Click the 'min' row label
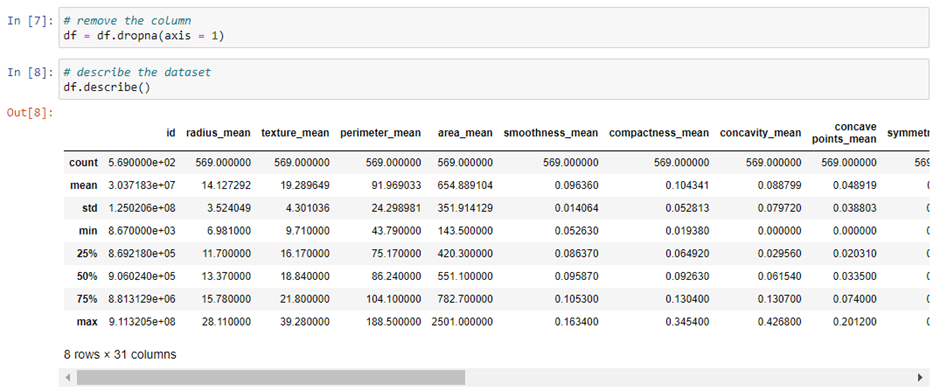 (x=89, y=231)
